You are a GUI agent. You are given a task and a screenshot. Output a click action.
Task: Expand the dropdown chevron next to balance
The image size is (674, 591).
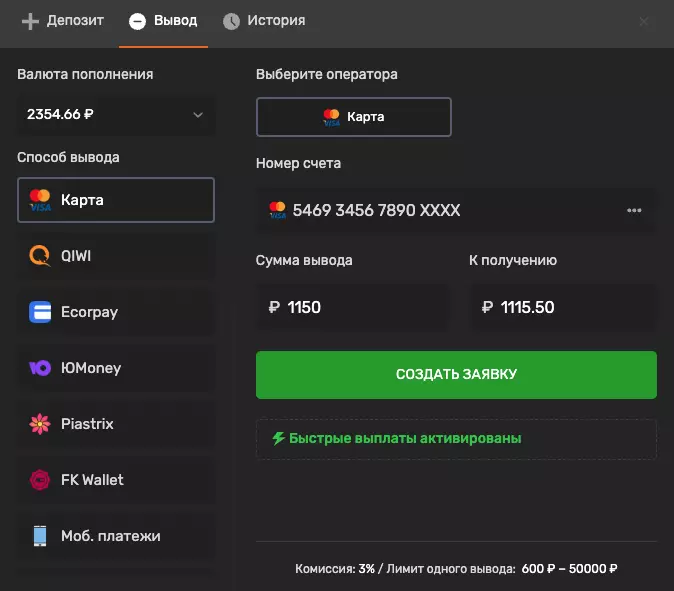tap(197, 115)
